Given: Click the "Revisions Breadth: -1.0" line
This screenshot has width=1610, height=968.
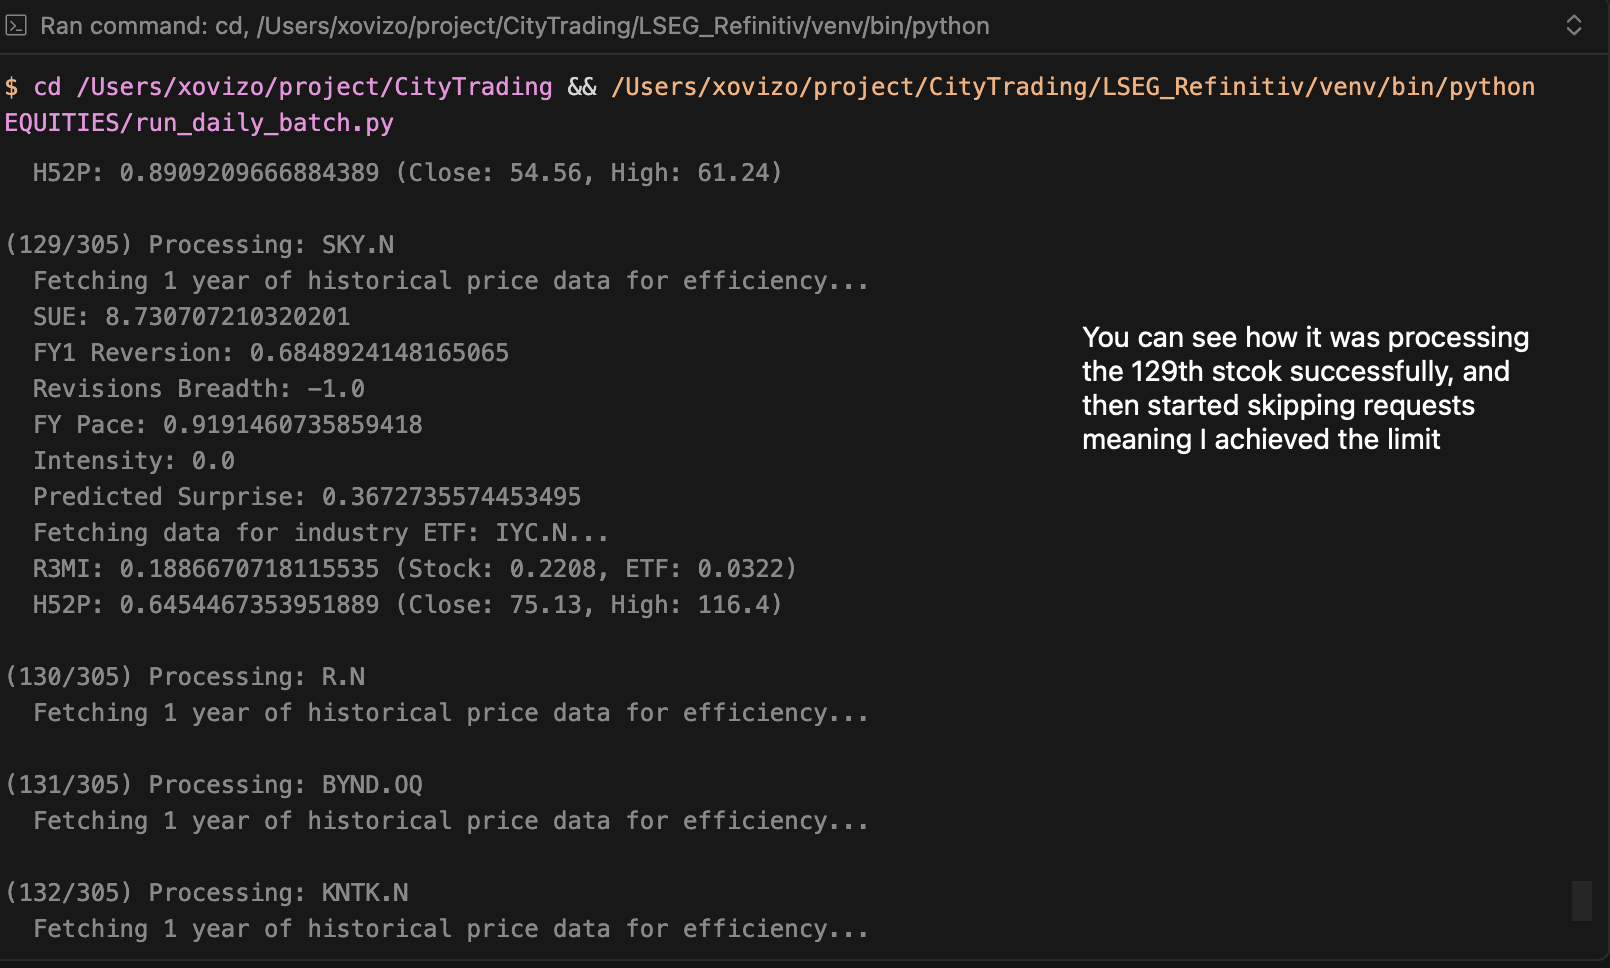Looking at the screenshot, I should point(198,389).
